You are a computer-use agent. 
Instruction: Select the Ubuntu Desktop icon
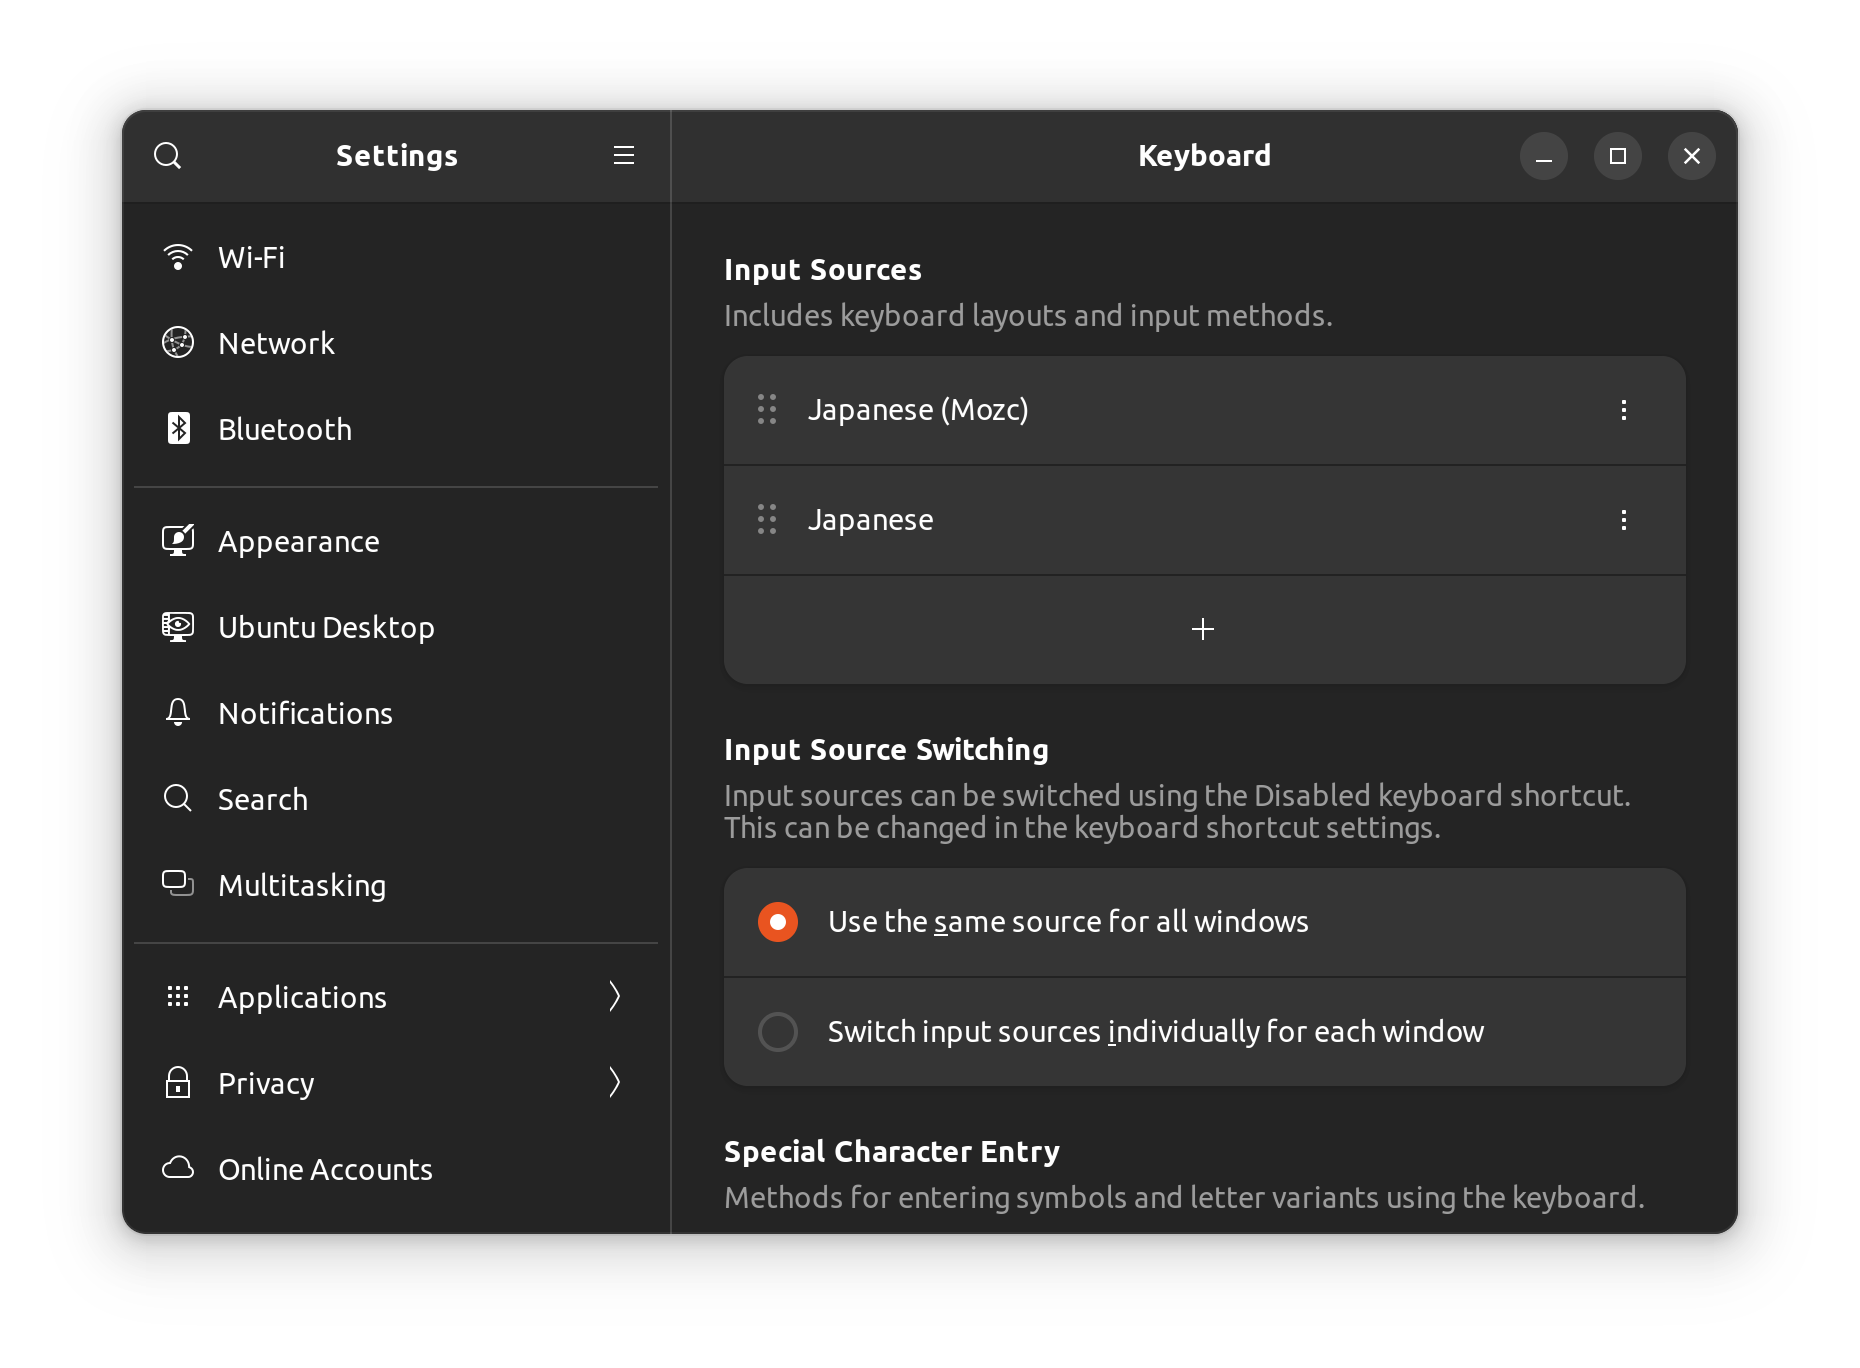(x=178, y=627)
